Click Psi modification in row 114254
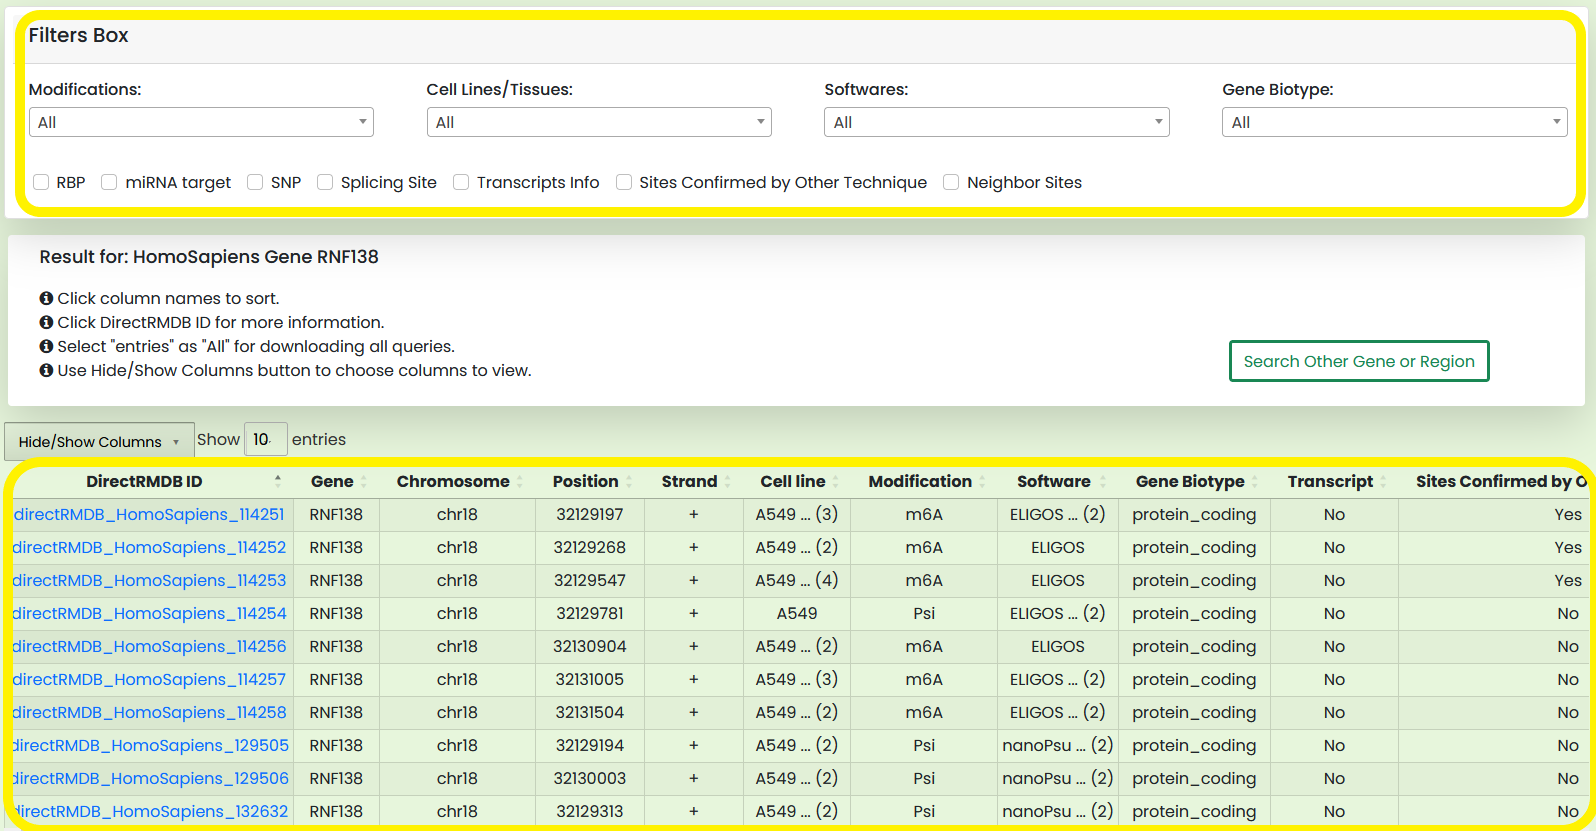 pyautogui.click(x=924, y=613)
